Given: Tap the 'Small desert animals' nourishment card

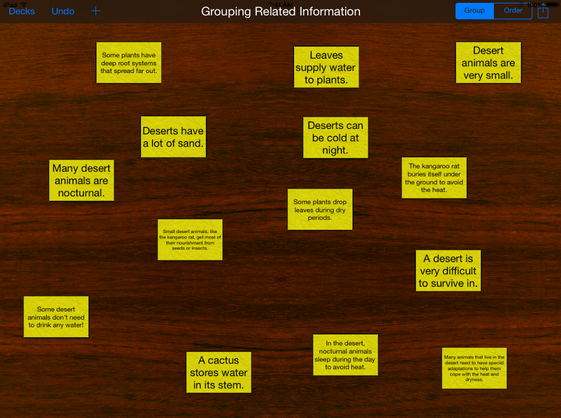Looking at the screenshot, I should pos(190,240).
